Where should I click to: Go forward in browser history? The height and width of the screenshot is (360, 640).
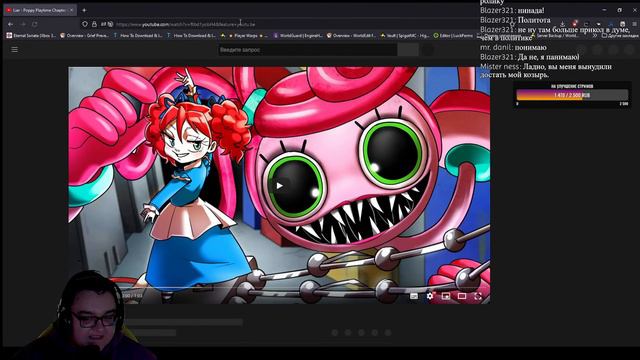(23, 24)
